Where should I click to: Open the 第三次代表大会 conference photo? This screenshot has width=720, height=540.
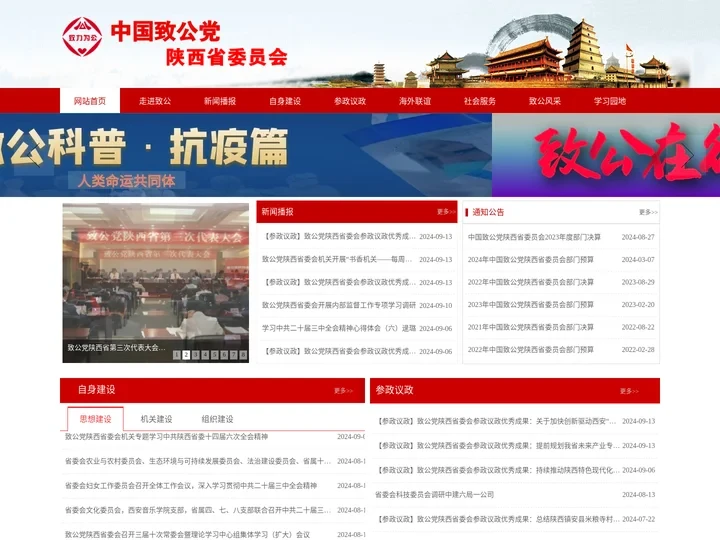tap(156, 283)
